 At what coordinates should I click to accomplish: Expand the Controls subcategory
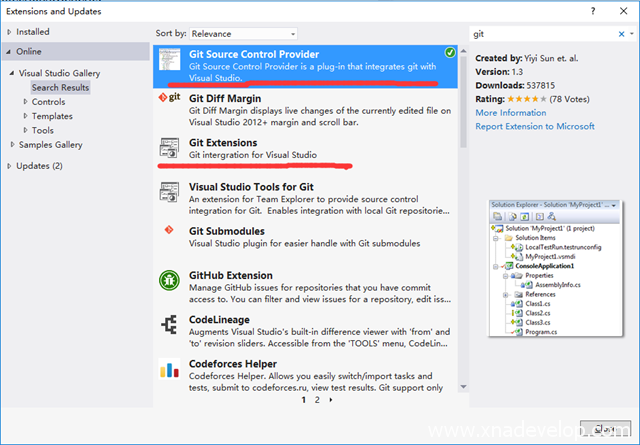[x=25, y=102]
